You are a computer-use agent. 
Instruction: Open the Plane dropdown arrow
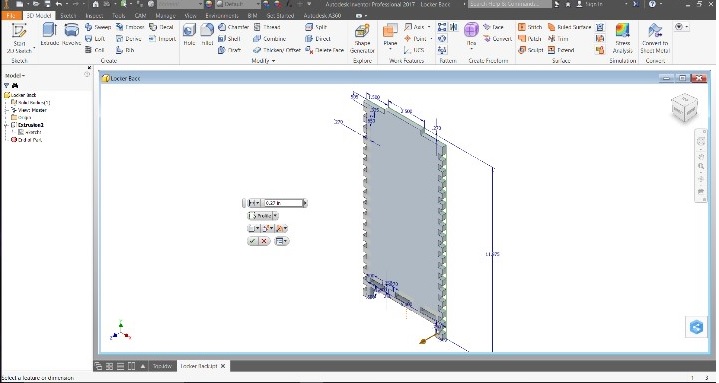(390, 48)
